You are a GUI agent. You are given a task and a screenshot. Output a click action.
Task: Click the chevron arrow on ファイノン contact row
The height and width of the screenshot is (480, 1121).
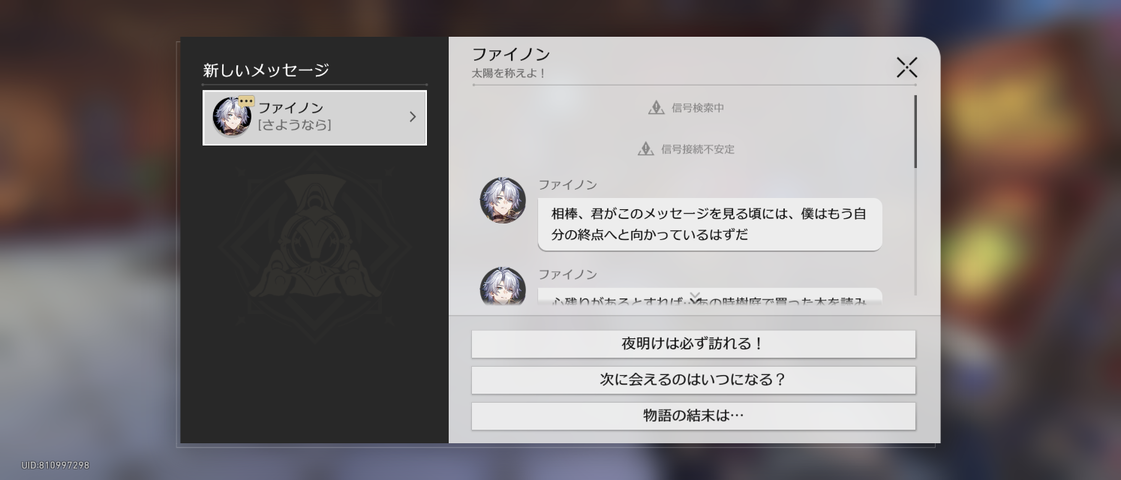413,117
